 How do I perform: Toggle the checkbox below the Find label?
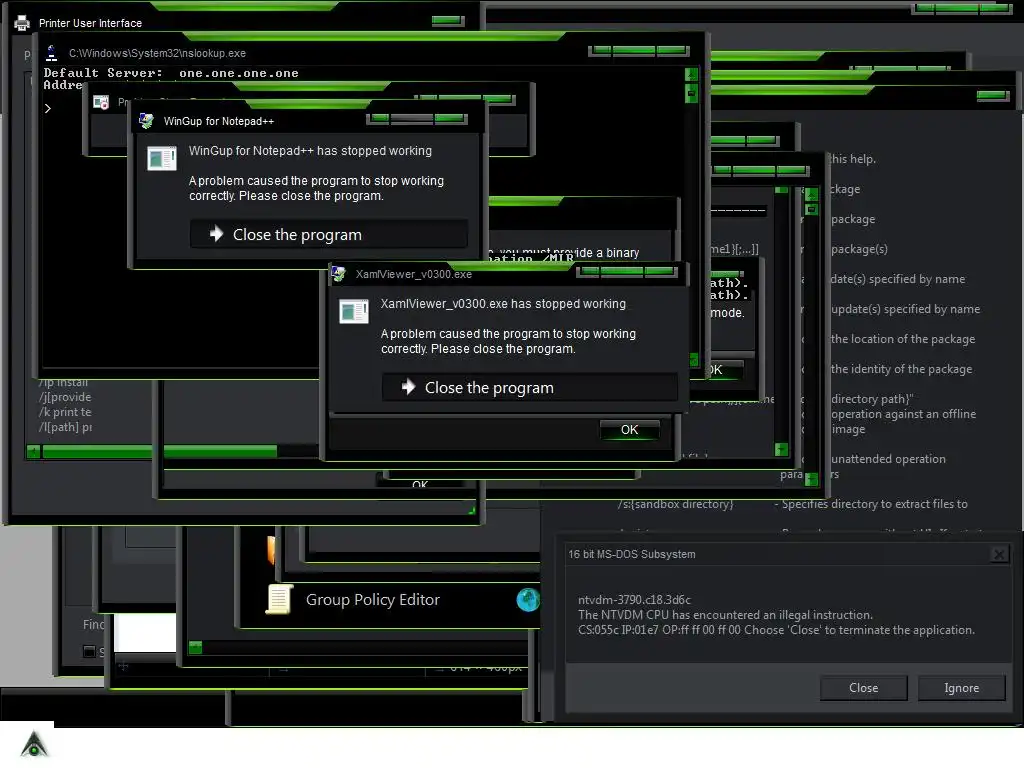[x=89, y=651]
